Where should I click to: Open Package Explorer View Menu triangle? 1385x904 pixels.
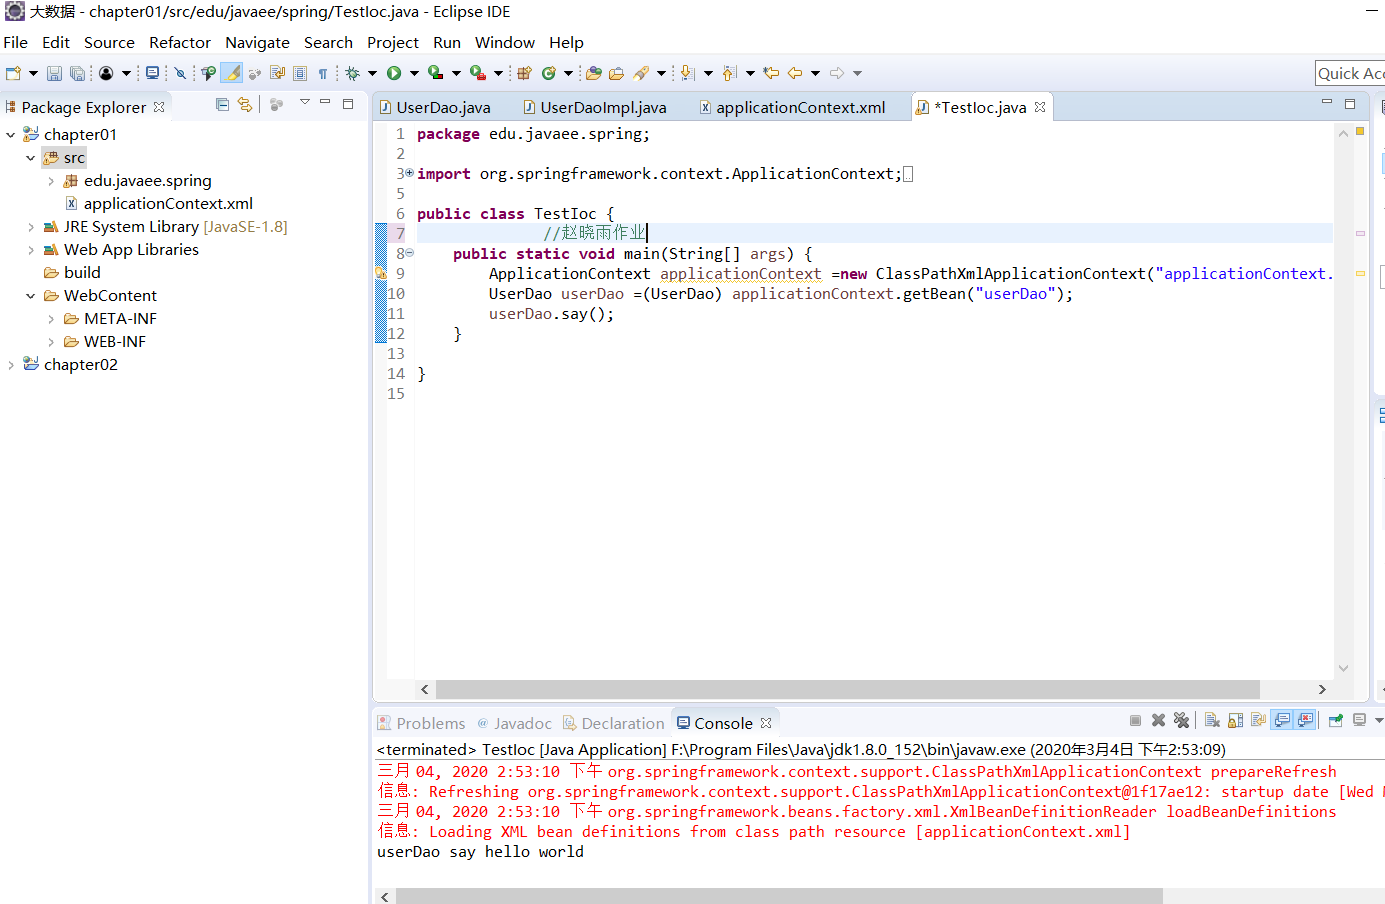305,103
